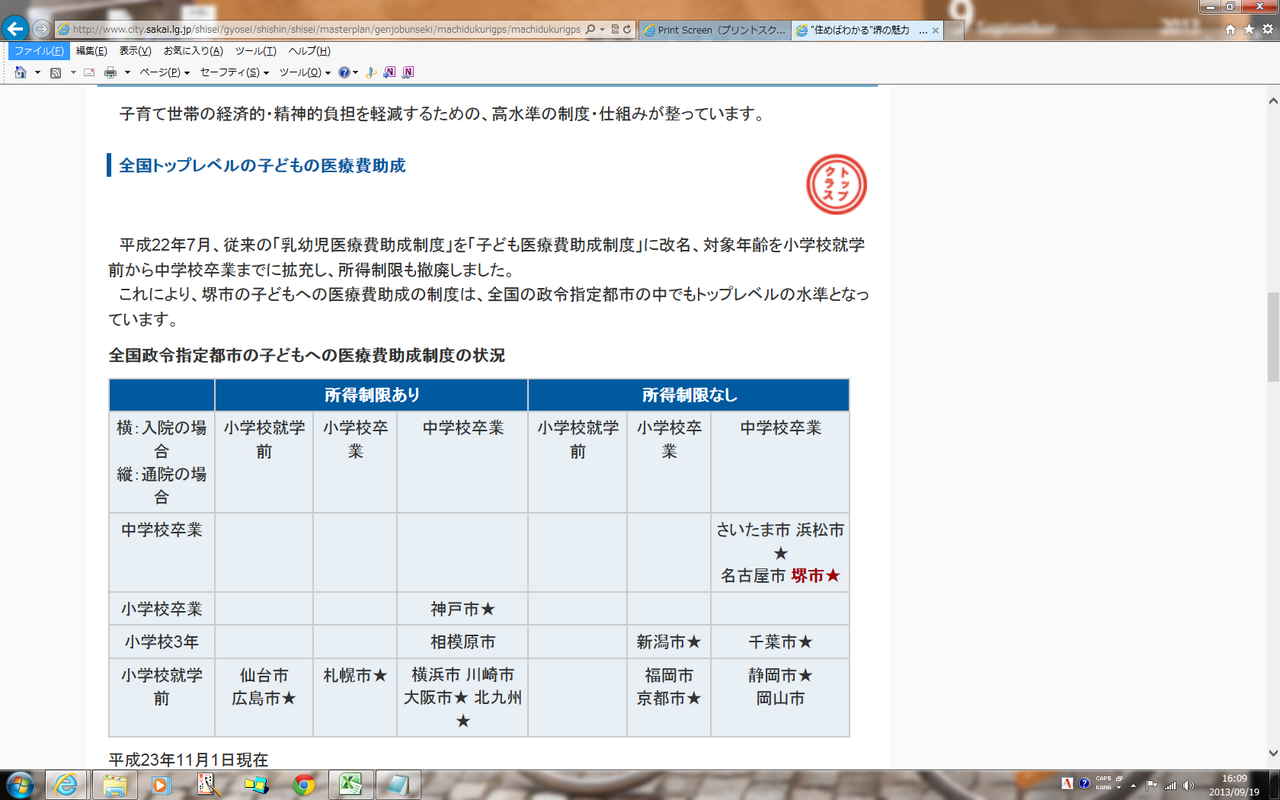Open the ヘルプ(H) menu
The width and height of the screenshot is (1280, 800).
coord(309,51)
